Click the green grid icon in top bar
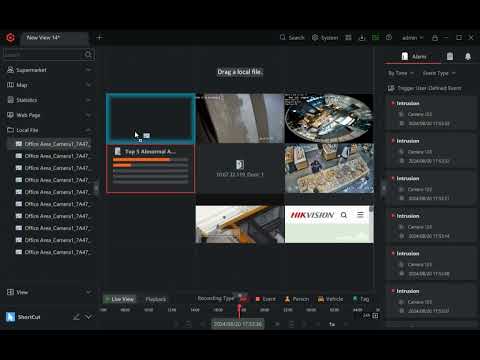 pos(375,37)
